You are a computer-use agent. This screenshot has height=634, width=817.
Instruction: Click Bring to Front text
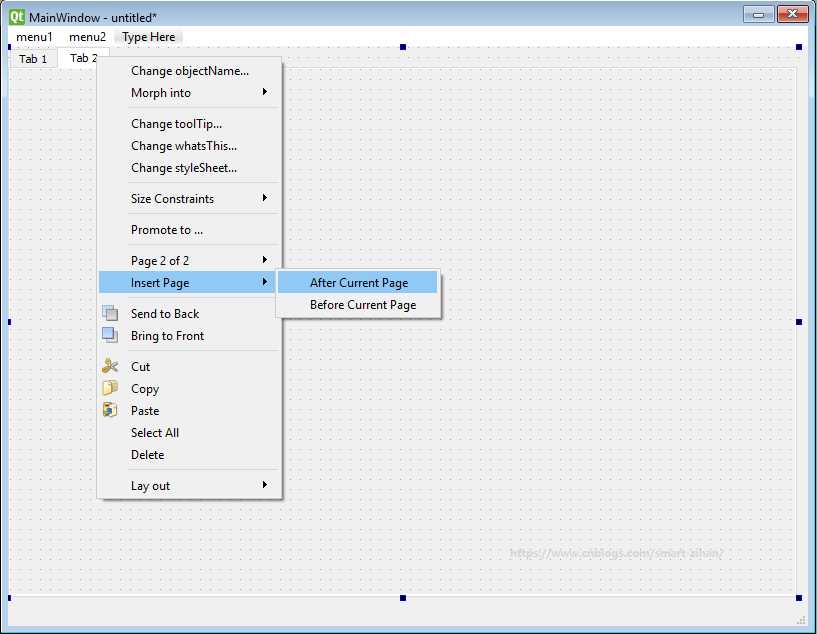(167, 336)
